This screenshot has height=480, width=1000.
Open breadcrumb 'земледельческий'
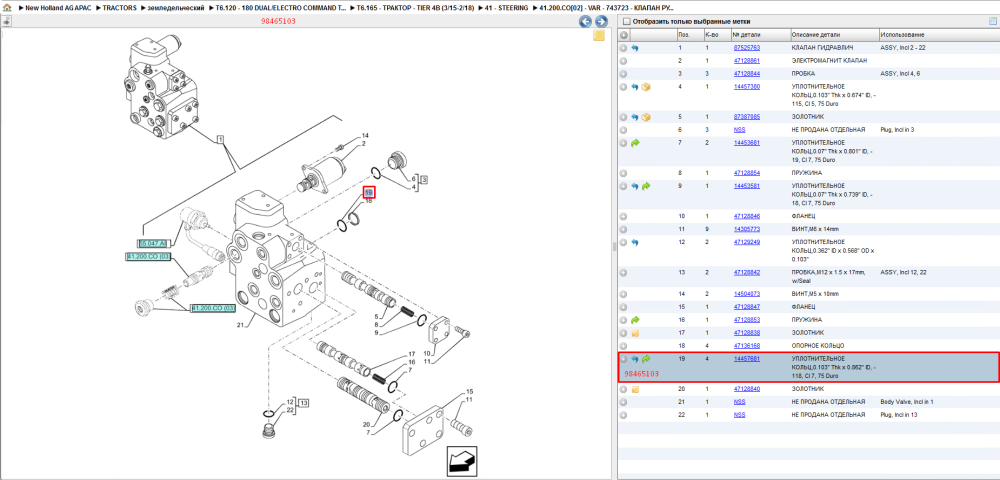click(x=177, y=8)
